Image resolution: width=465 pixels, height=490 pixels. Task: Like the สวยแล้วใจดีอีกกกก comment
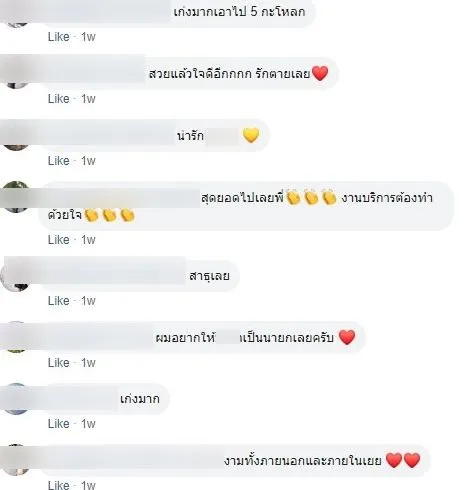[59, 99]
